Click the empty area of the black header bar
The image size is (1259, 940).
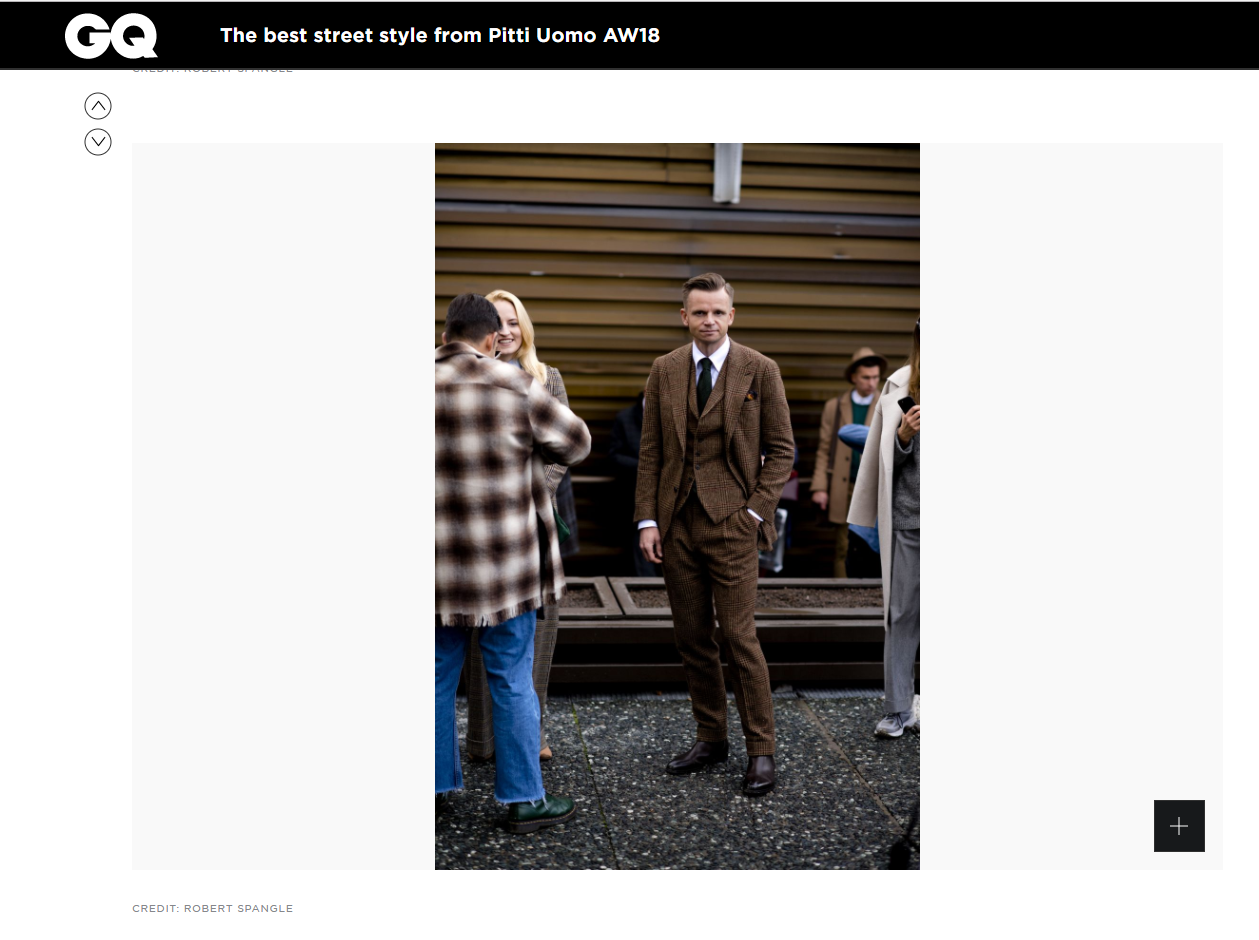pos(950,36)
